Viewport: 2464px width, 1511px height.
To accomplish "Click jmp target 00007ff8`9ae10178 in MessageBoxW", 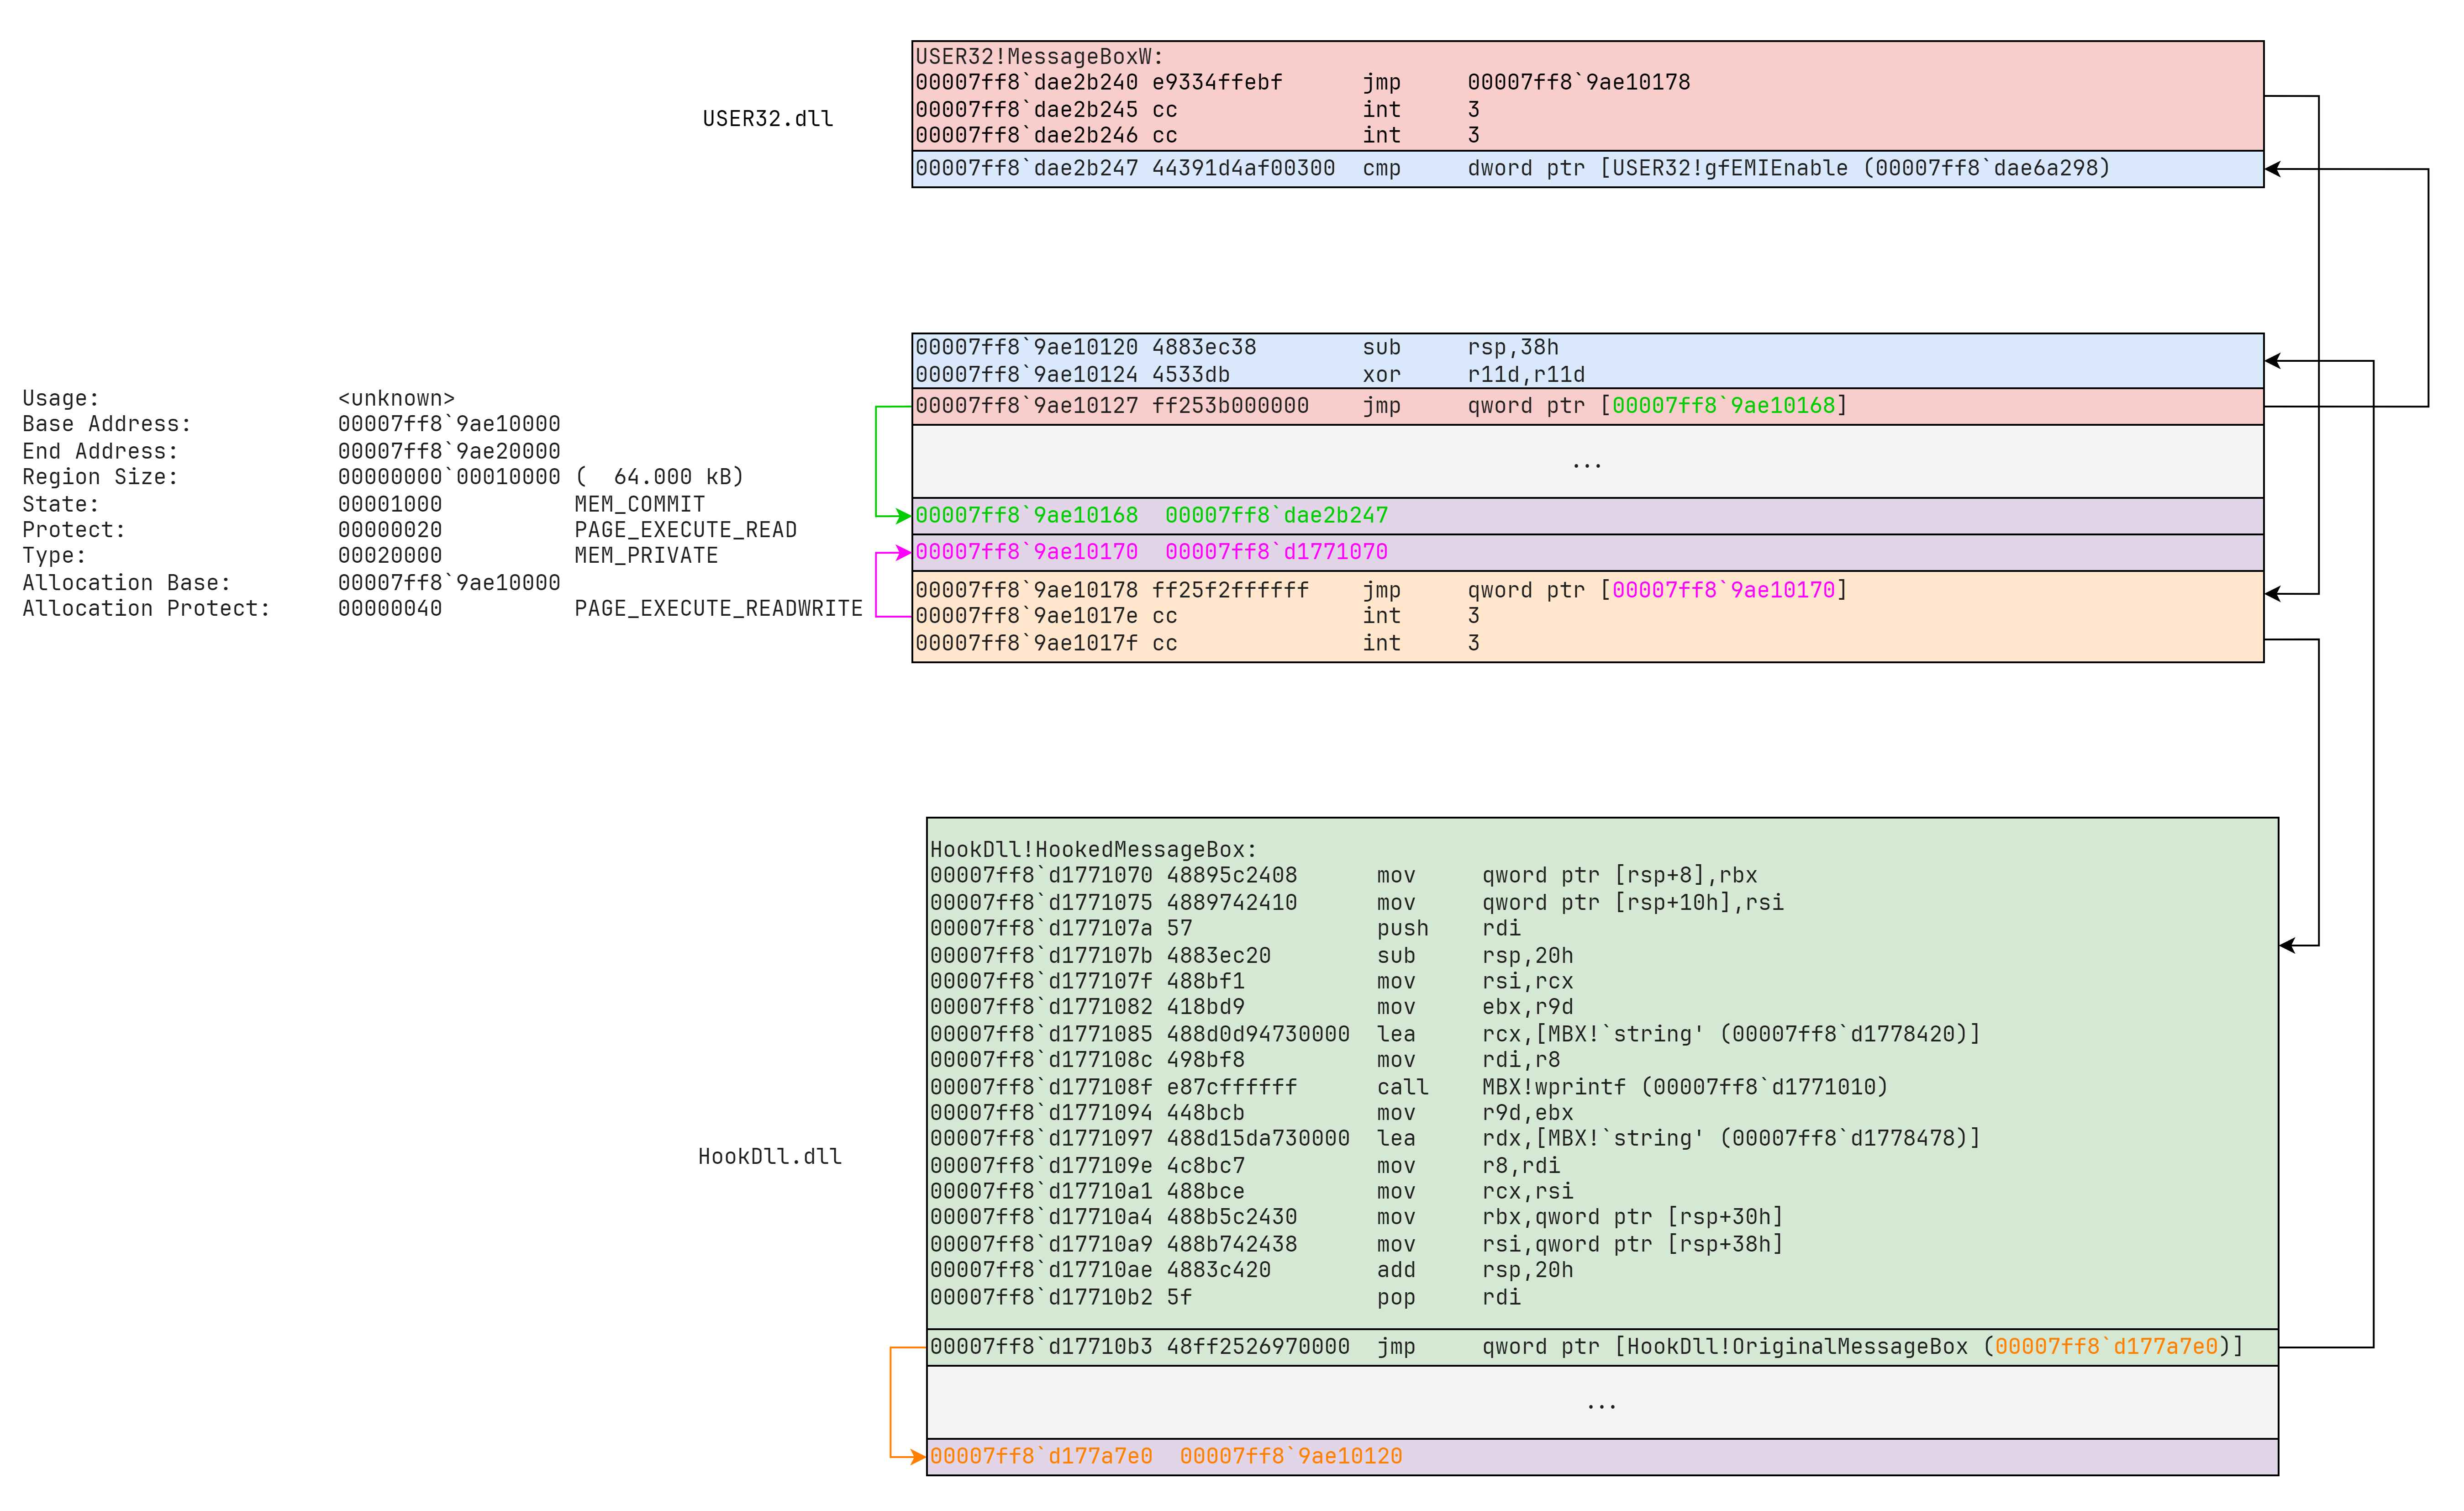I will click(1578, 83).
